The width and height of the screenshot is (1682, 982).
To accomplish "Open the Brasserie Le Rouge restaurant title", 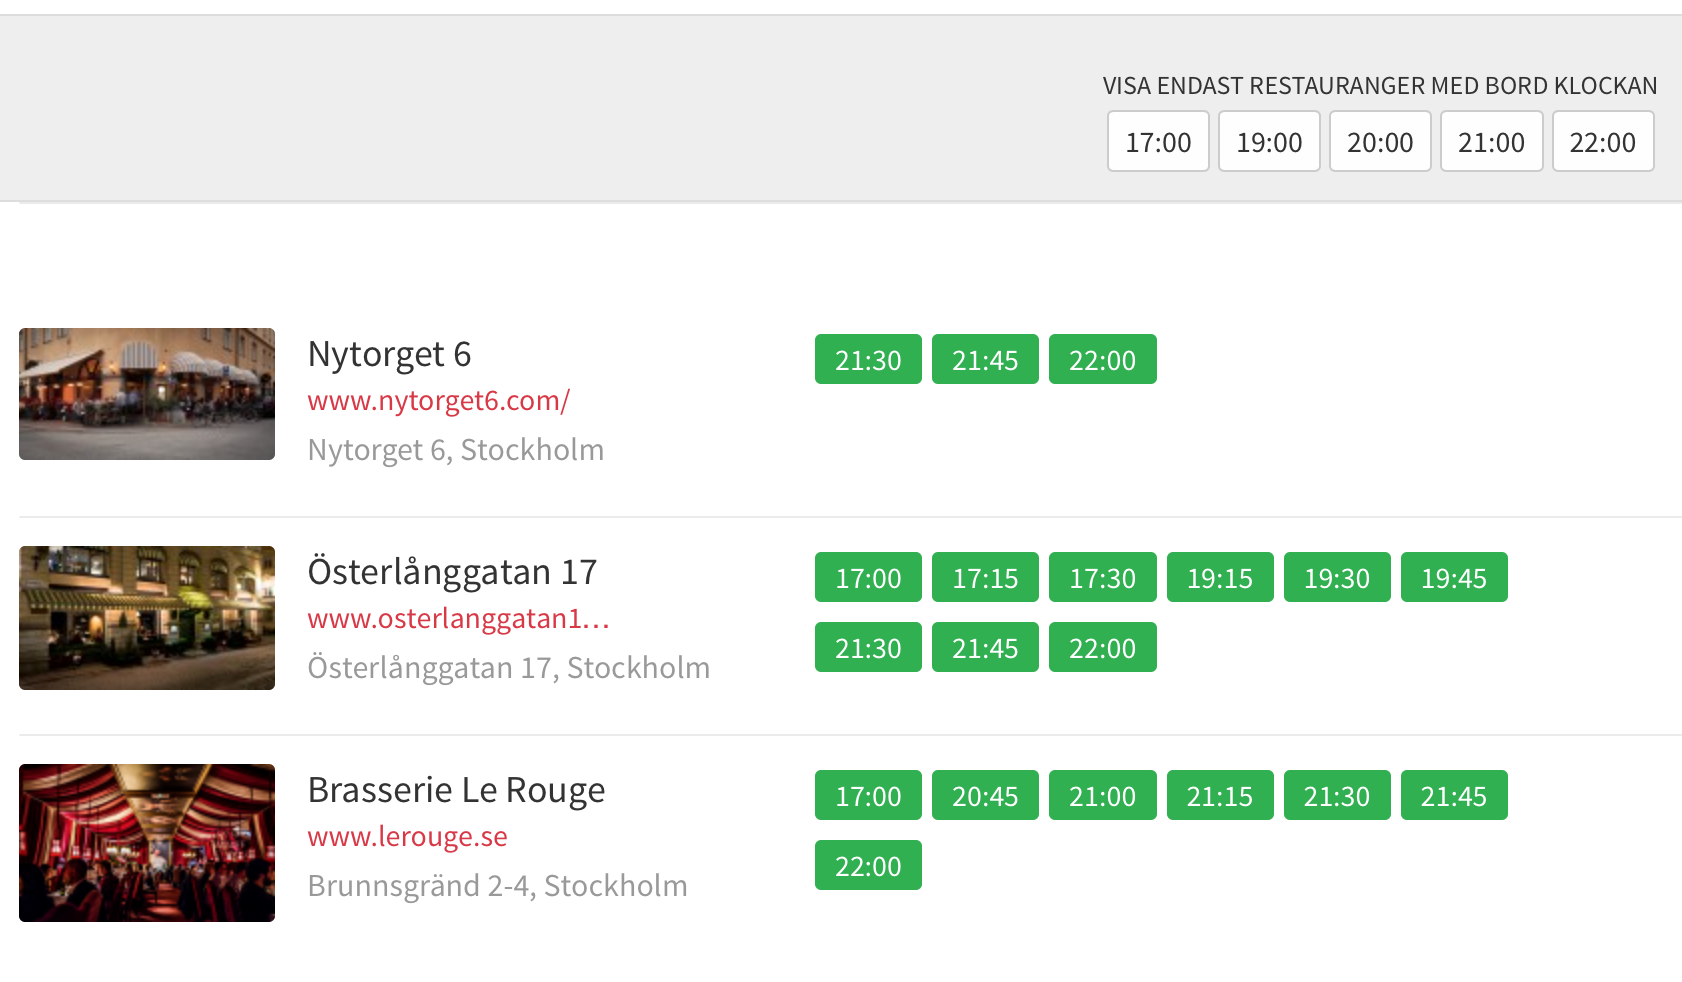I will [456, 790].
